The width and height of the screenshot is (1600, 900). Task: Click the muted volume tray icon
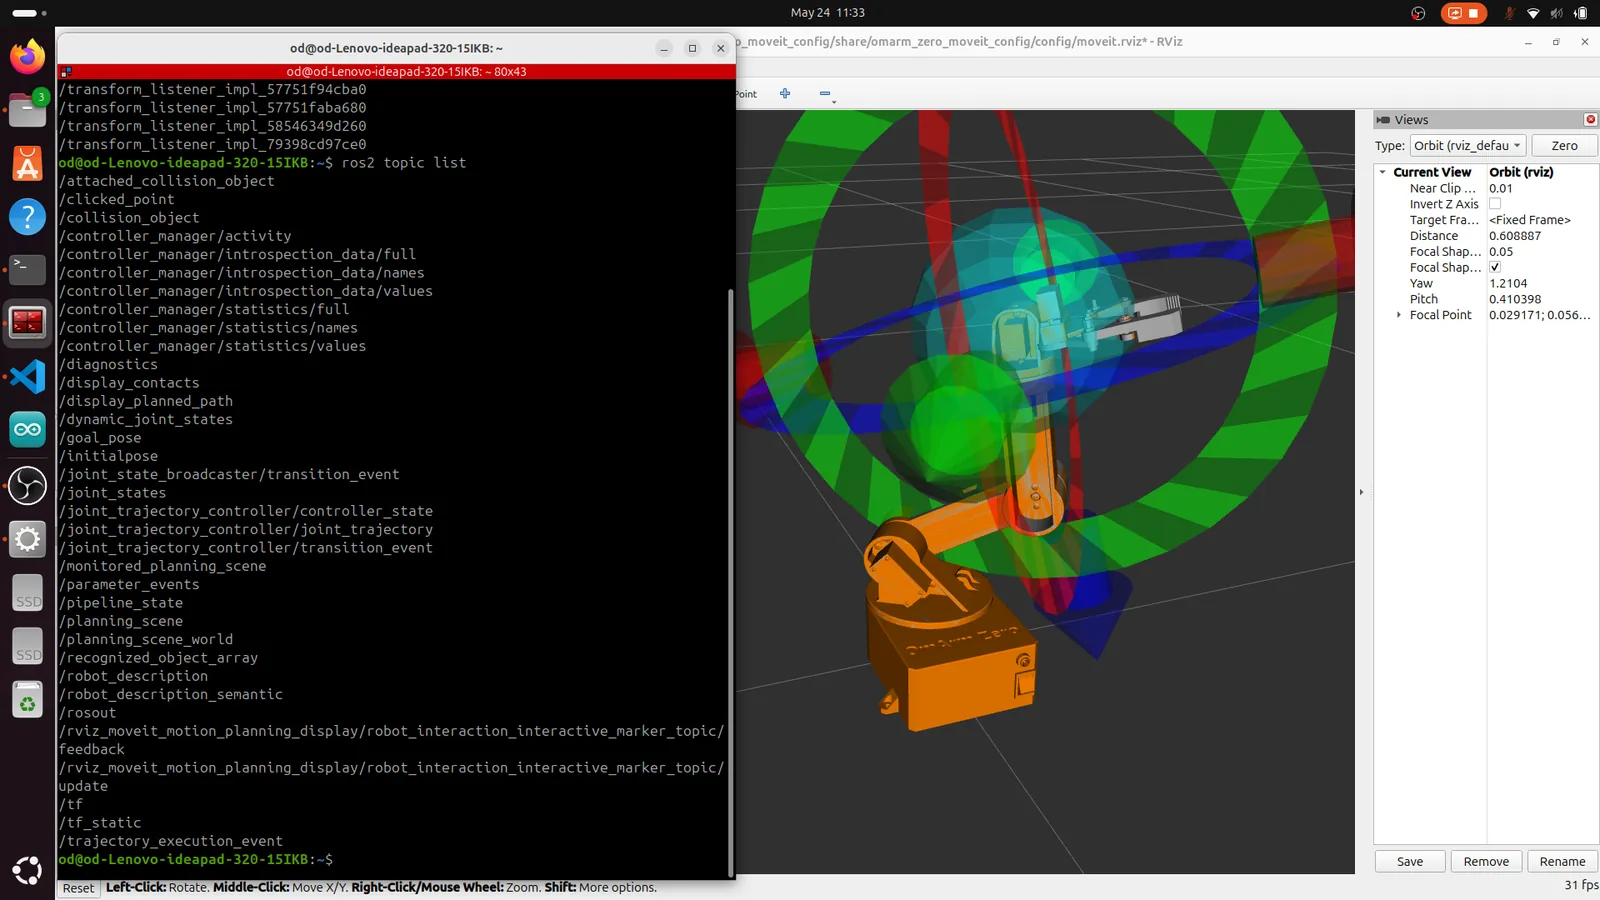(1556, 13)
